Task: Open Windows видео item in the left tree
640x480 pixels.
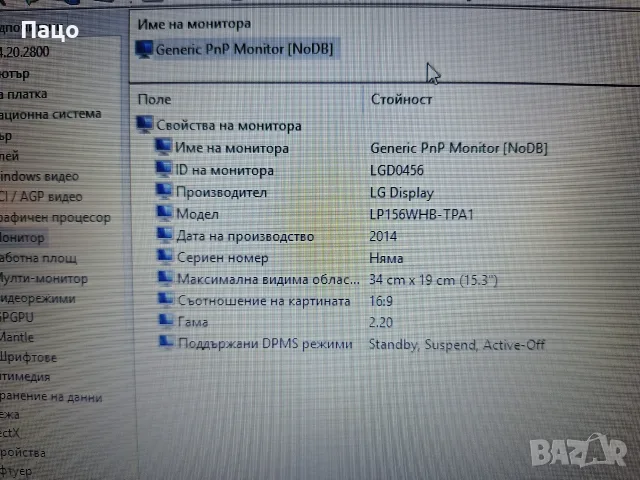Action: (39, 176)
